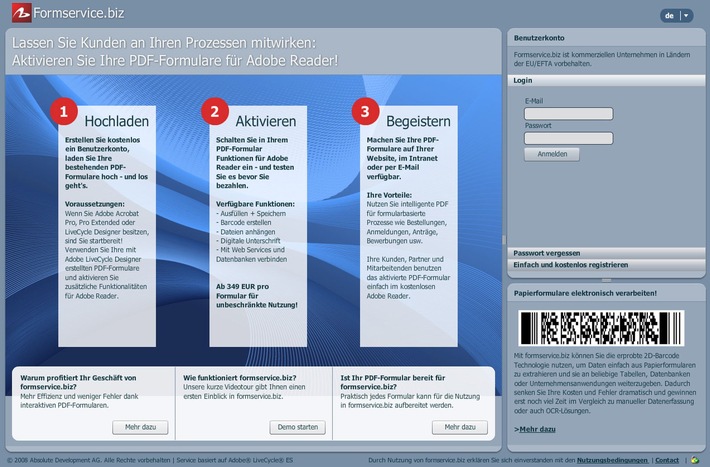Screen dimensions: 710x467
Task: Click the Warum profitiert Ihr Geschäft heading
Action: [x=78, y=382]
